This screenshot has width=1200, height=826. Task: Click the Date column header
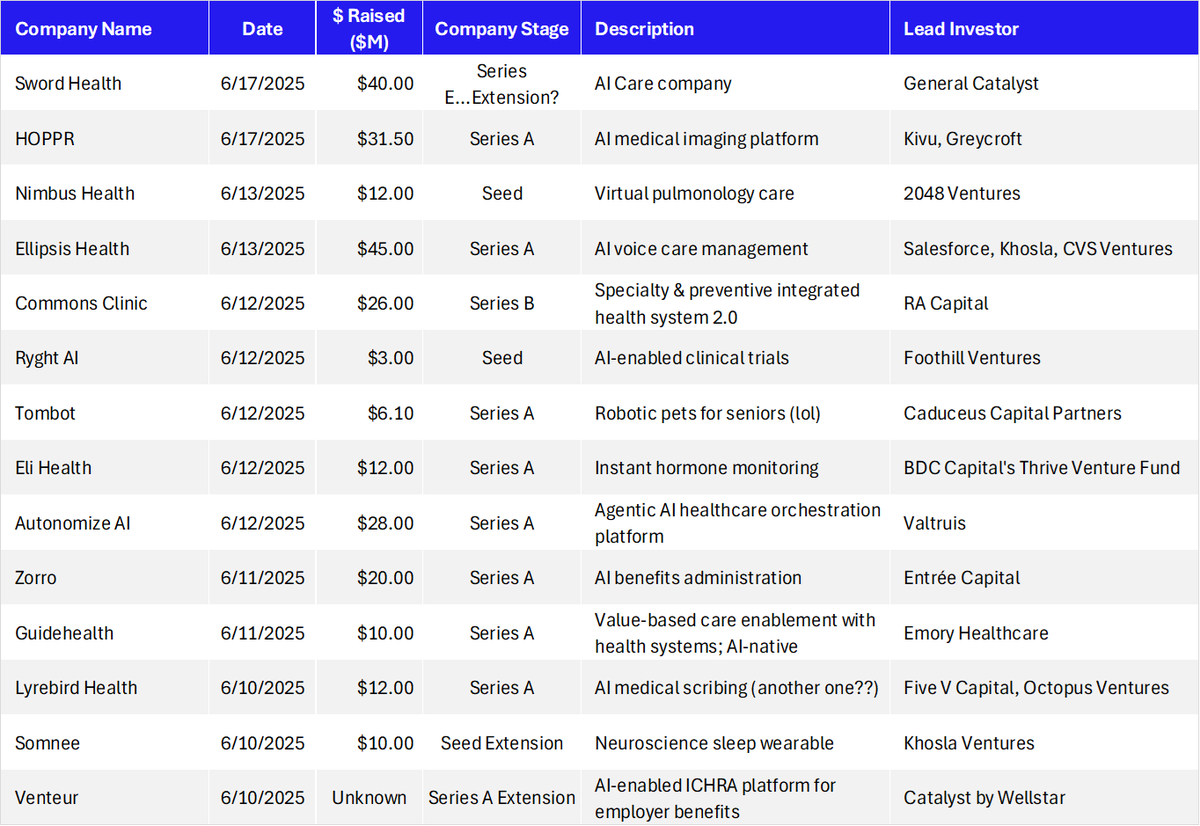coord(263,28)
